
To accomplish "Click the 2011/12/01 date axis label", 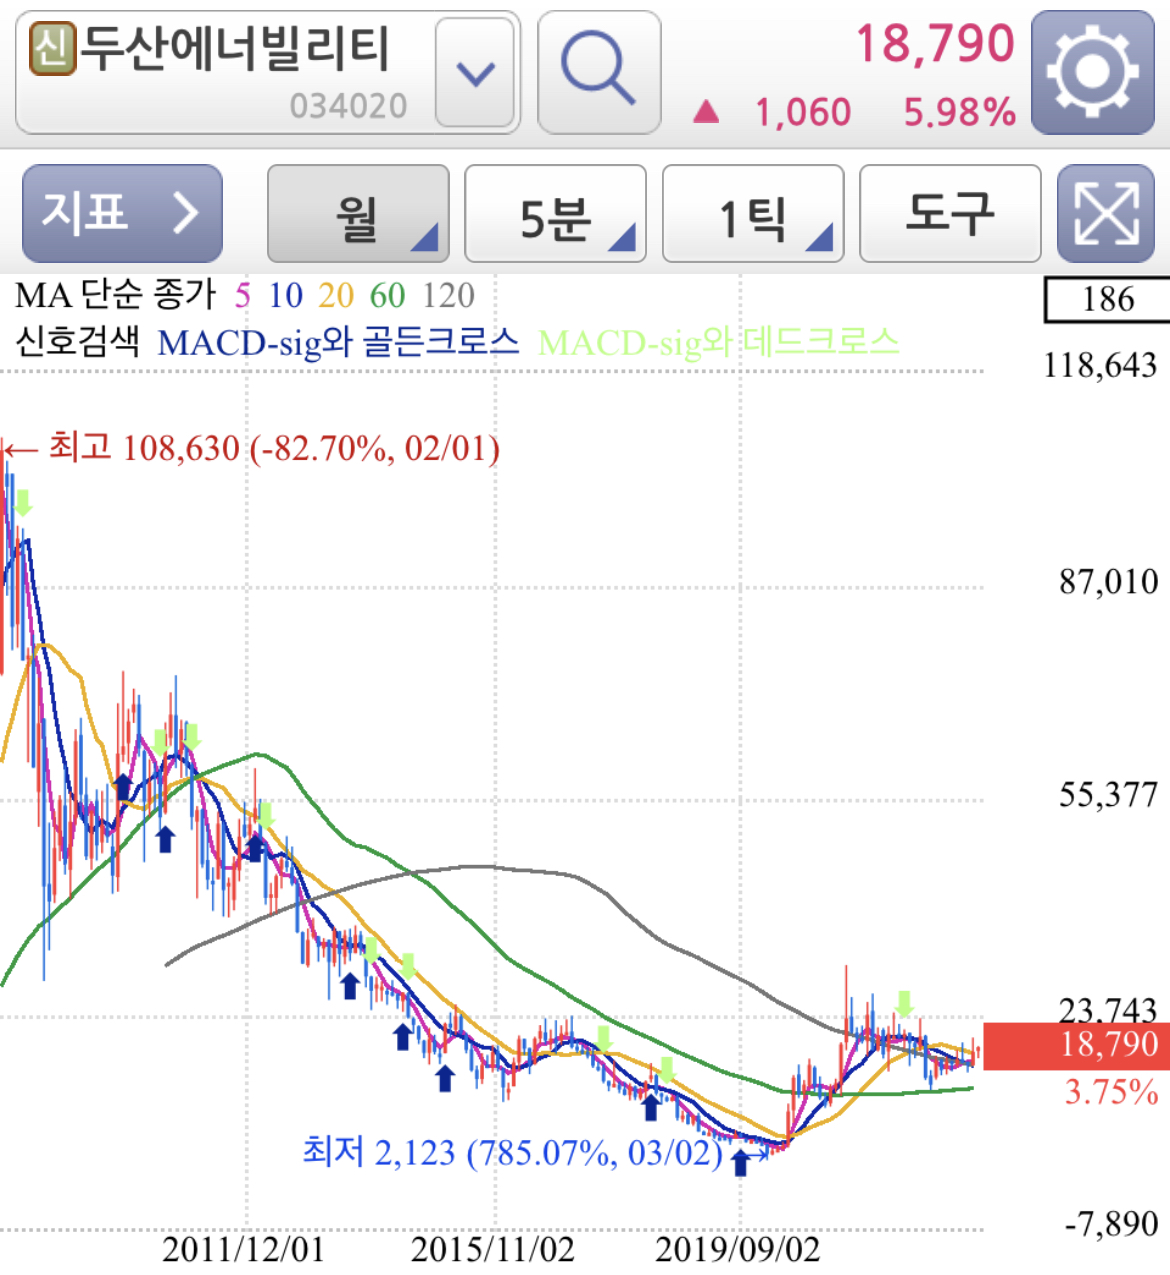I will (x=243, y=1250).
